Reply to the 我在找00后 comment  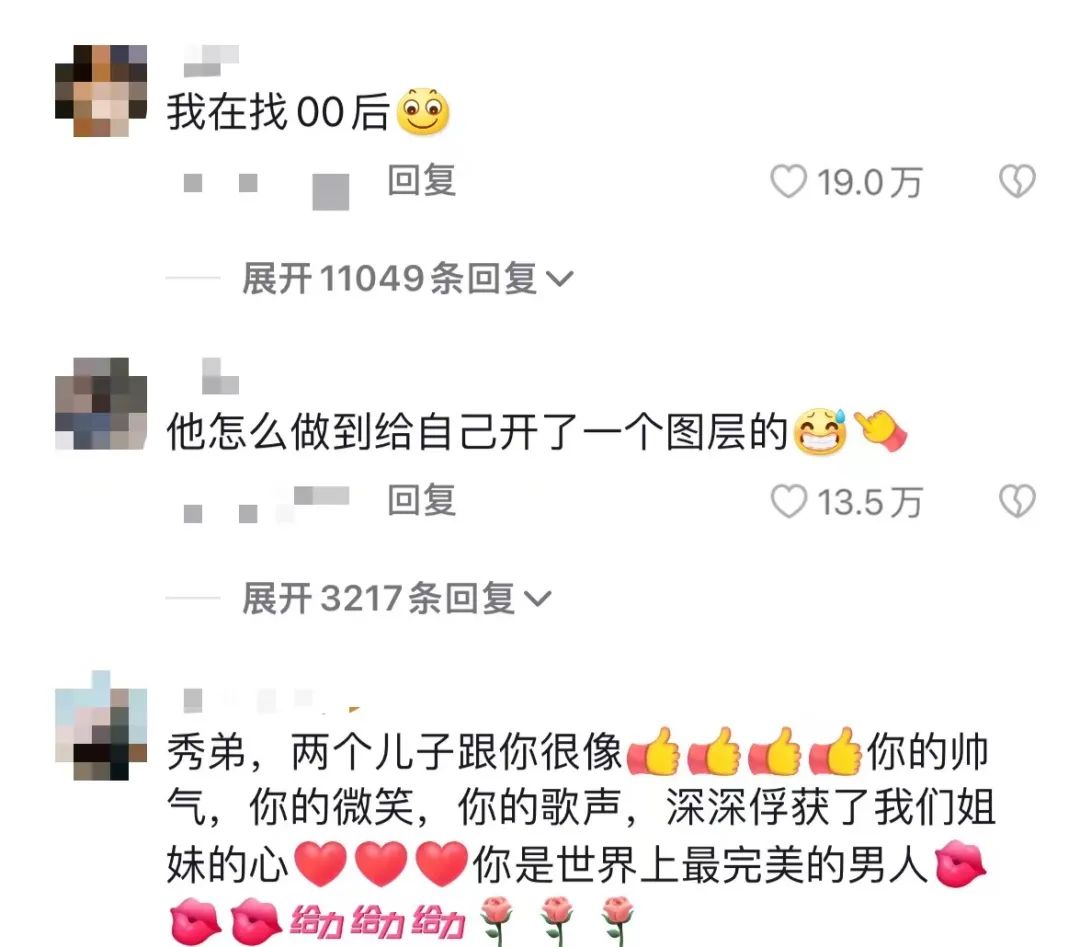pyautogui.click(x=422, y=180)
